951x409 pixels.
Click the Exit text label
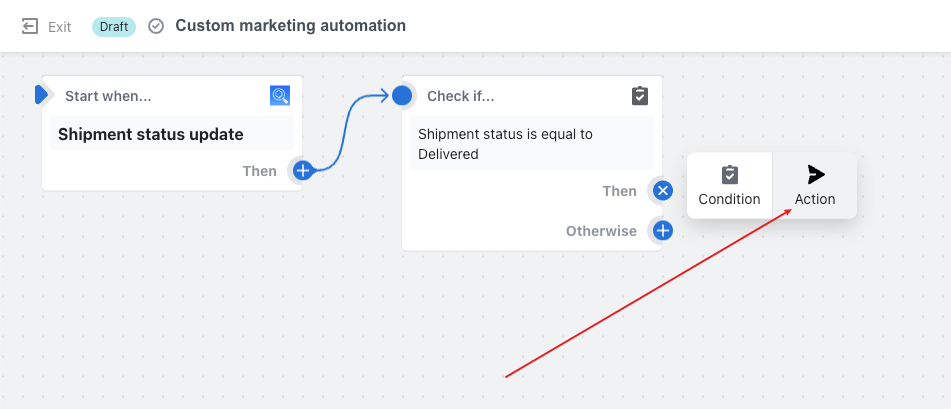coord(60,27)
